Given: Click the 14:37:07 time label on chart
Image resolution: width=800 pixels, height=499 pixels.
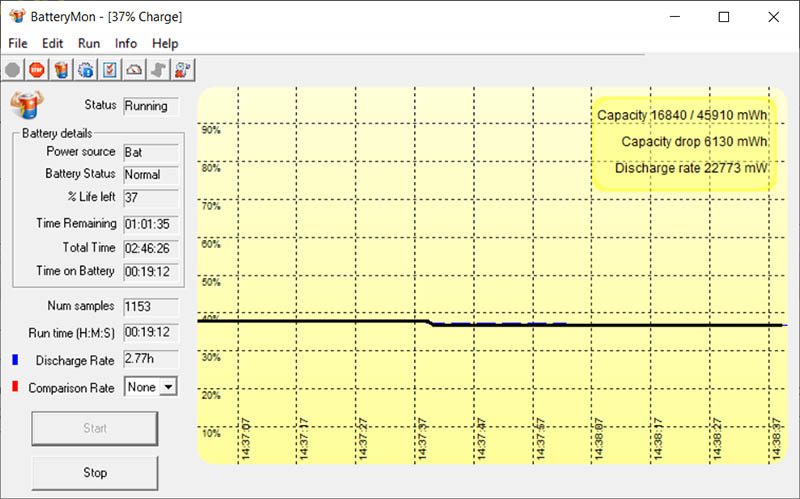Looking at the screenshot, I should pos(245,439).
